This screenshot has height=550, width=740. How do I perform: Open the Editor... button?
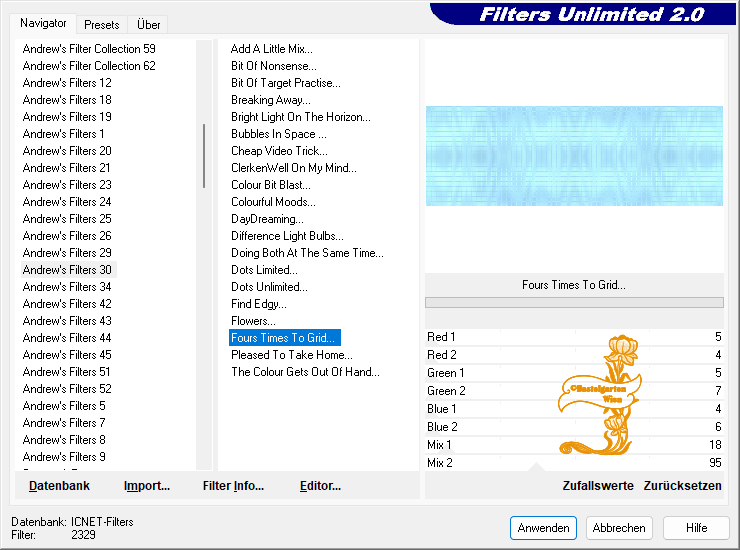(x=320, y=486)
